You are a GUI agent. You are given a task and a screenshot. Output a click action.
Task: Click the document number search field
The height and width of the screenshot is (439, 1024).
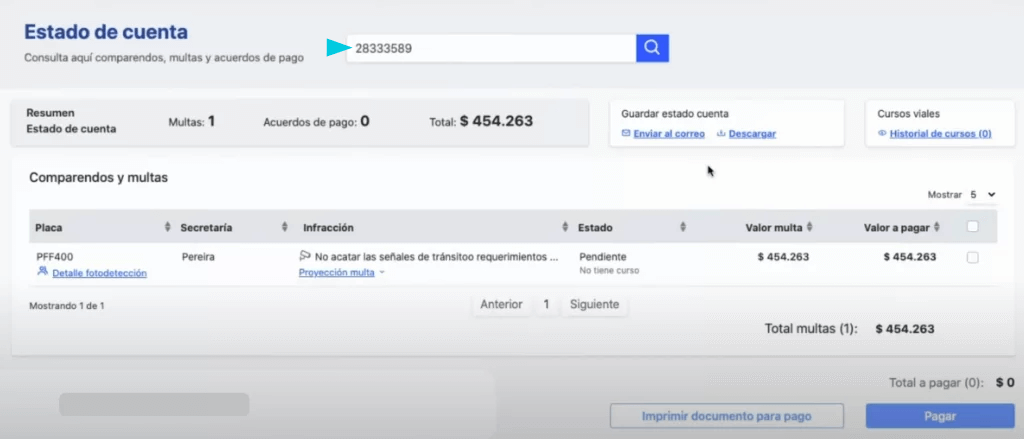491,48
